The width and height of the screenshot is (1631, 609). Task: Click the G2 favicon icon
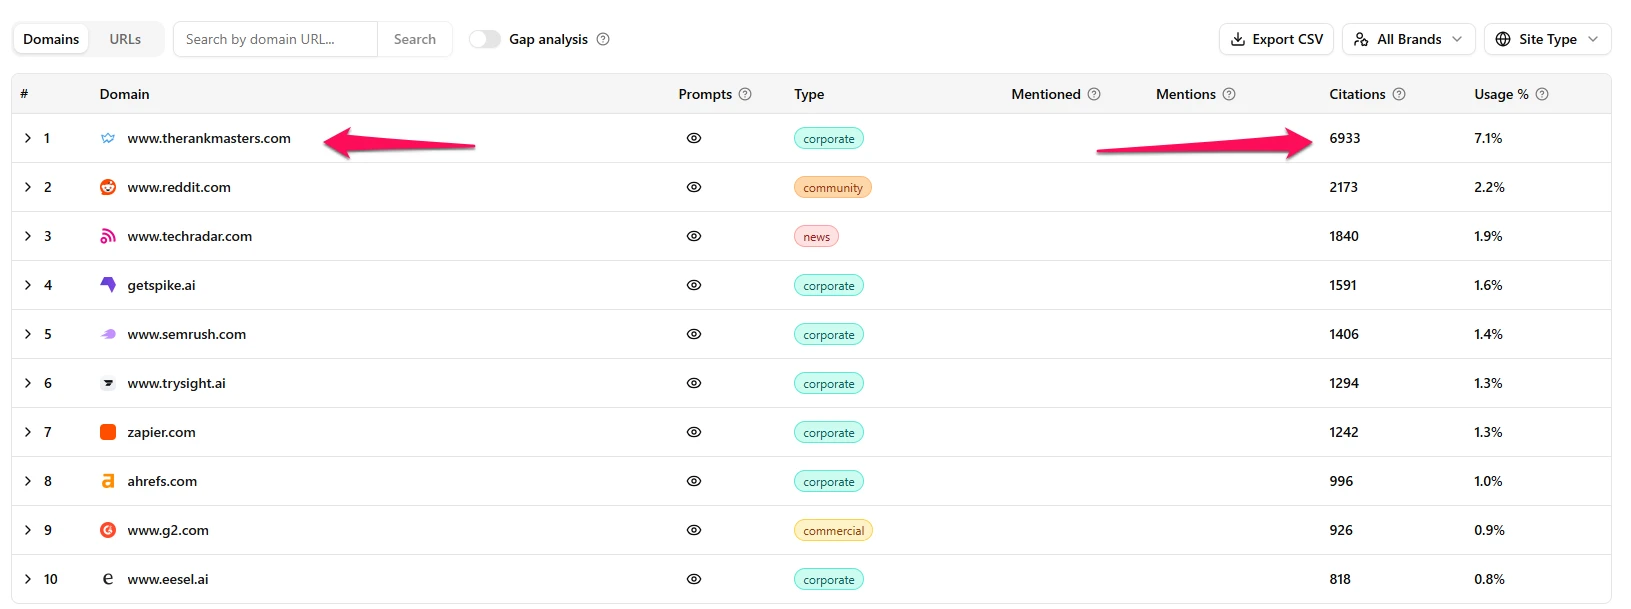pyautogui.click(x=108, y=530)
